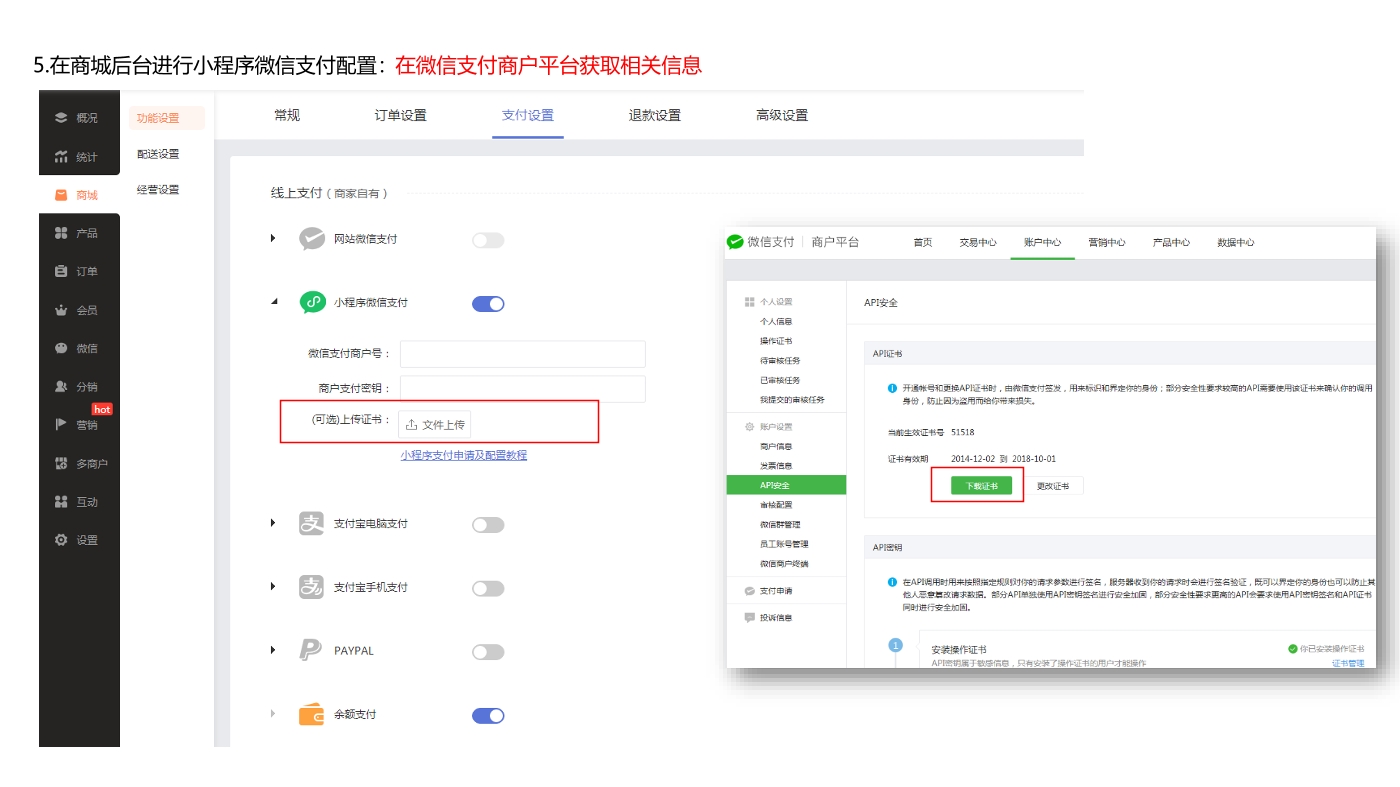The image size is (1400, 787).
Task: Expand the 余额支付 row arrow
Action: coord(273,713)
